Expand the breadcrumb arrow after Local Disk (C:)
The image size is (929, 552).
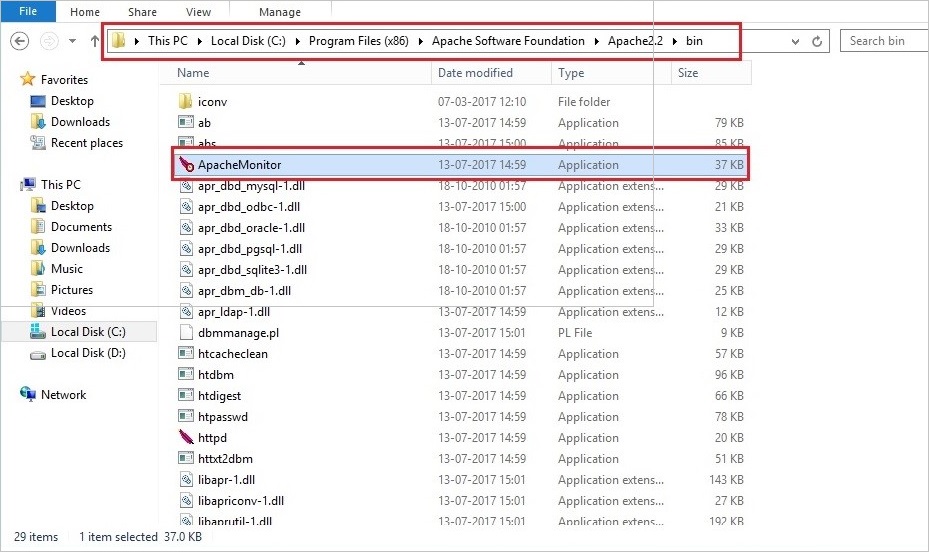(x=297, y=41)
